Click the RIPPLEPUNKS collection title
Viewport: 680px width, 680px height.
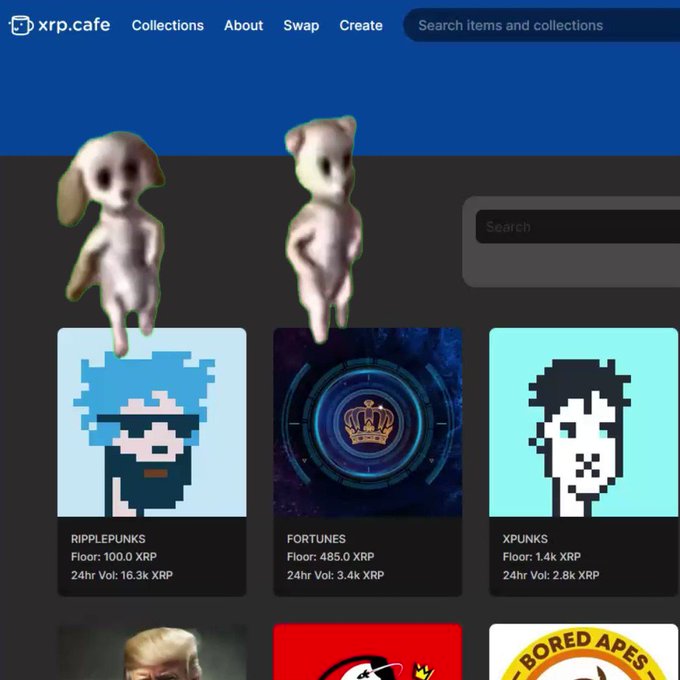(x=108, y=539)
